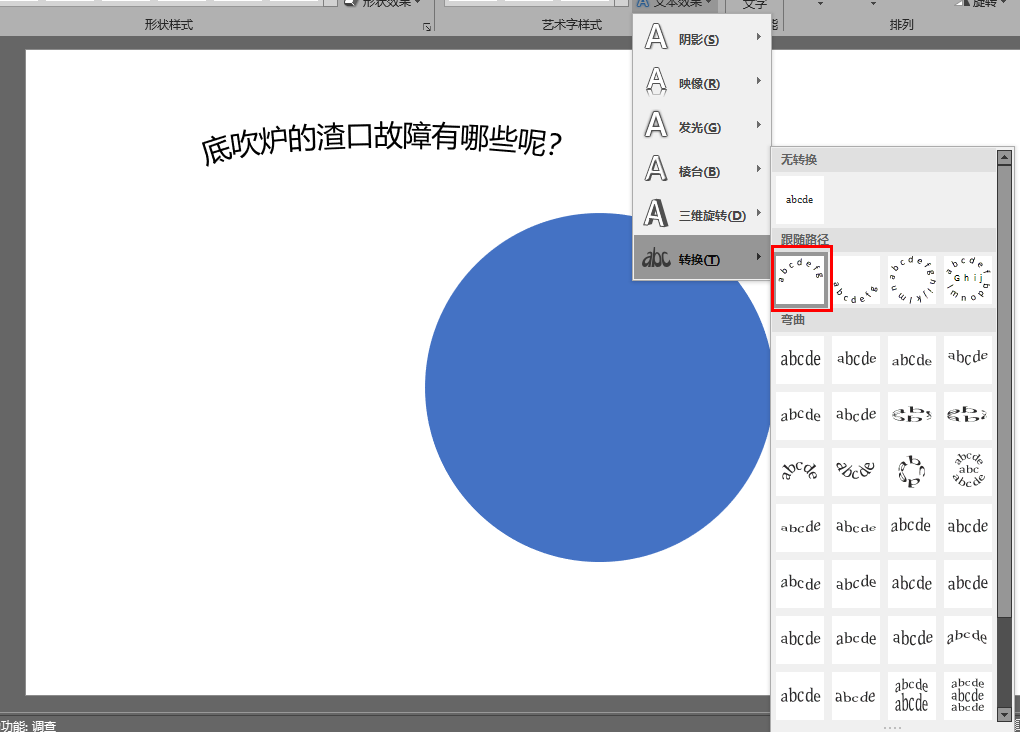Viewport: 1020px width, 732px height.
Task: Select the filled Arch Down warp preset
Action: [856, 472]
